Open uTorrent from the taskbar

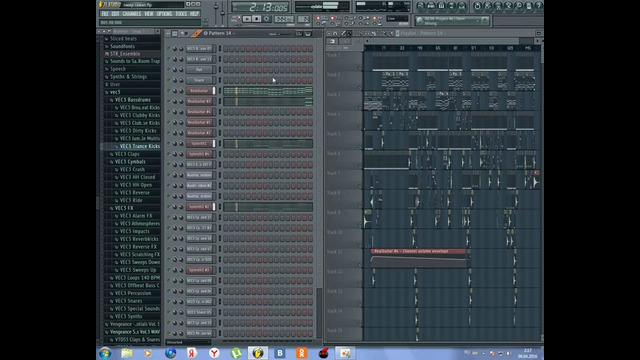[x=236, y=353]
